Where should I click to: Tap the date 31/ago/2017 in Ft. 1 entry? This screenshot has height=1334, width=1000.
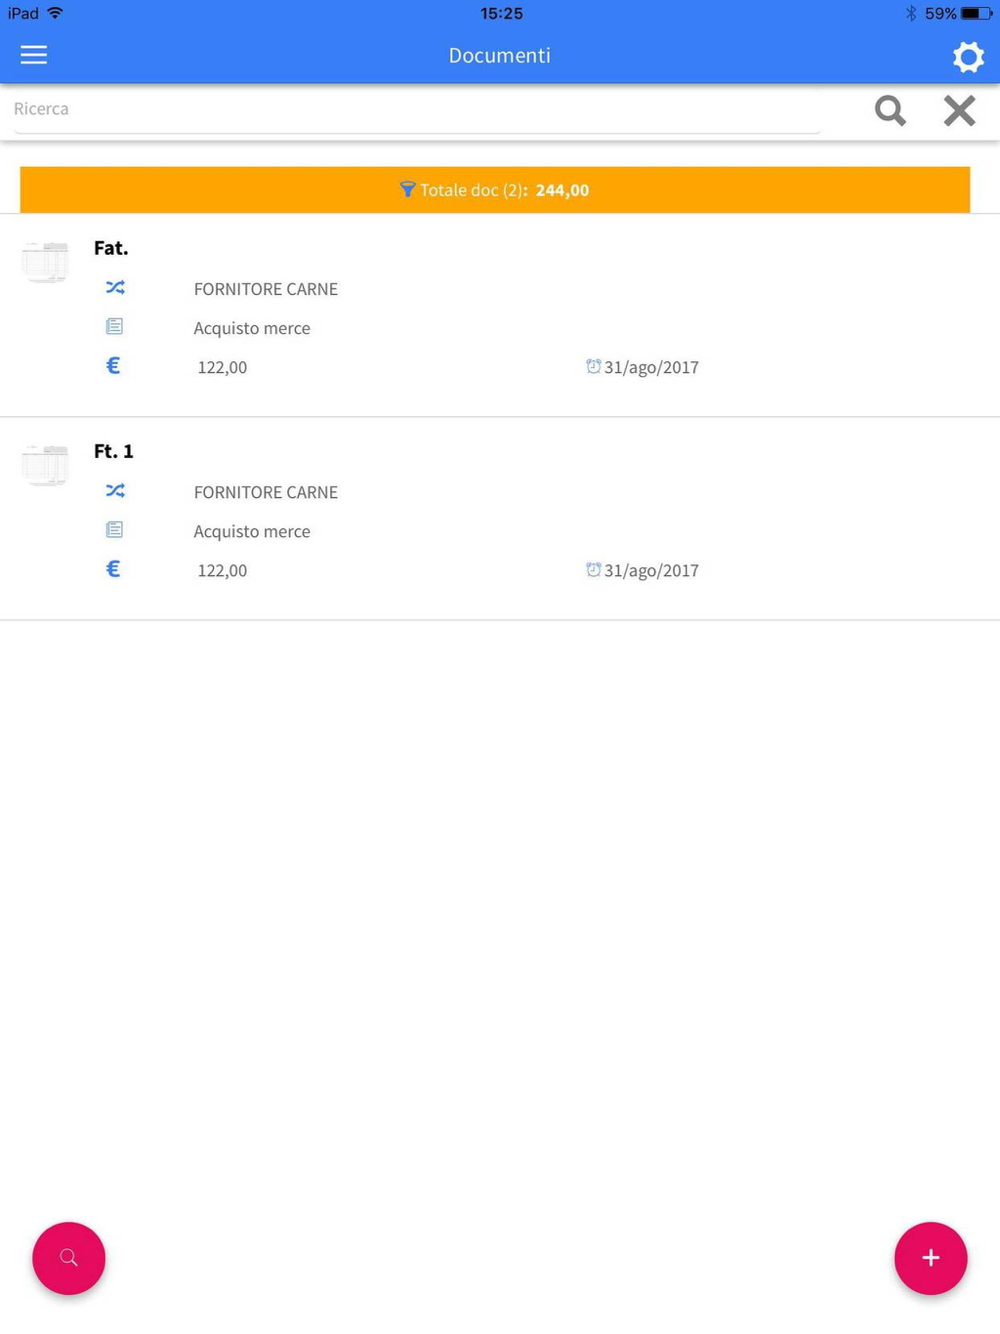click(x=651, y=570)
